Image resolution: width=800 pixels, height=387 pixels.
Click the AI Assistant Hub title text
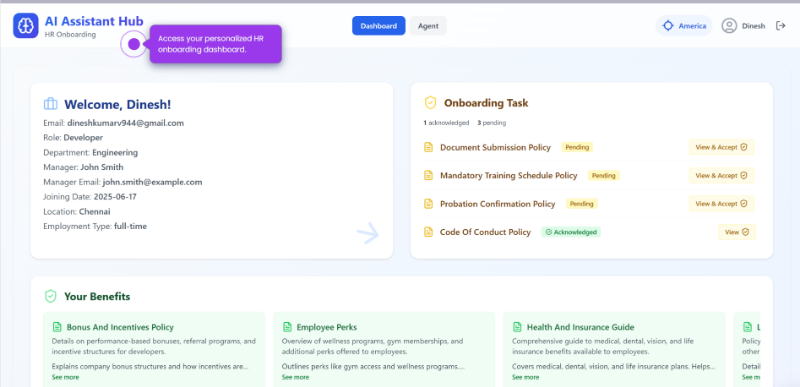point(94,21)
